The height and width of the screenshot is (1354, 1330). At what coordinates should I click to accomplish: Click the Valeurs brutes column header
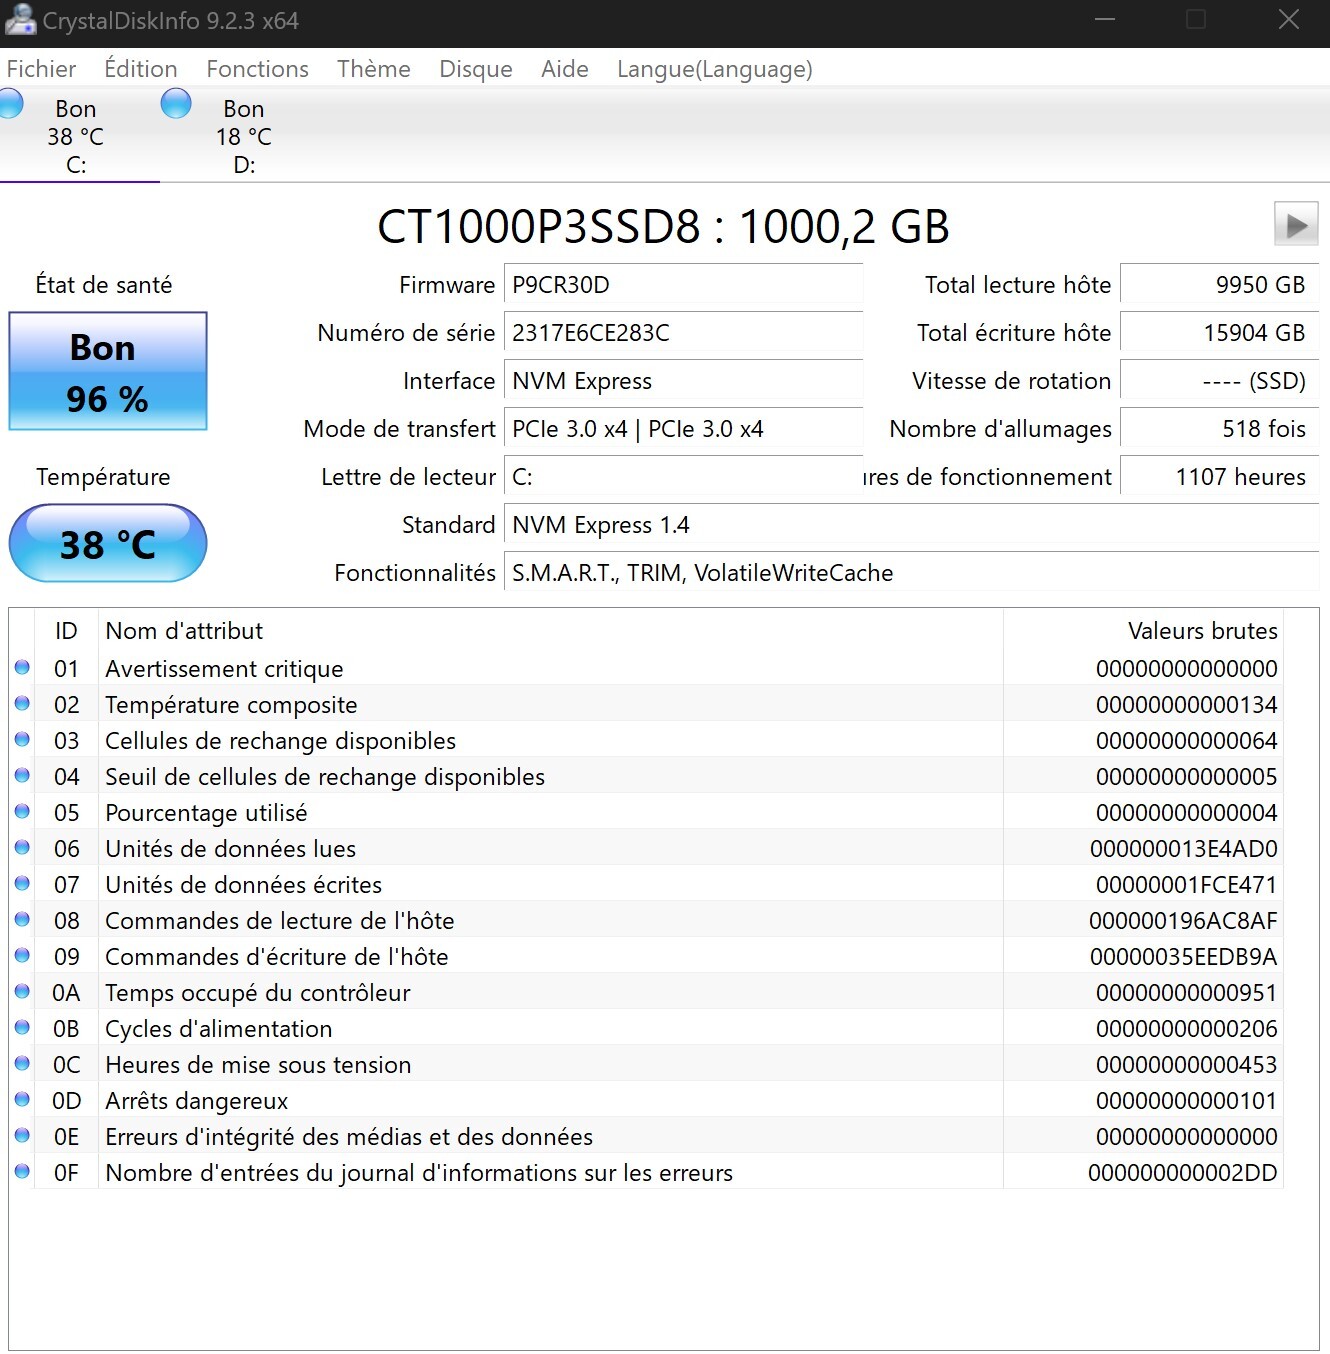point(1143,631)
